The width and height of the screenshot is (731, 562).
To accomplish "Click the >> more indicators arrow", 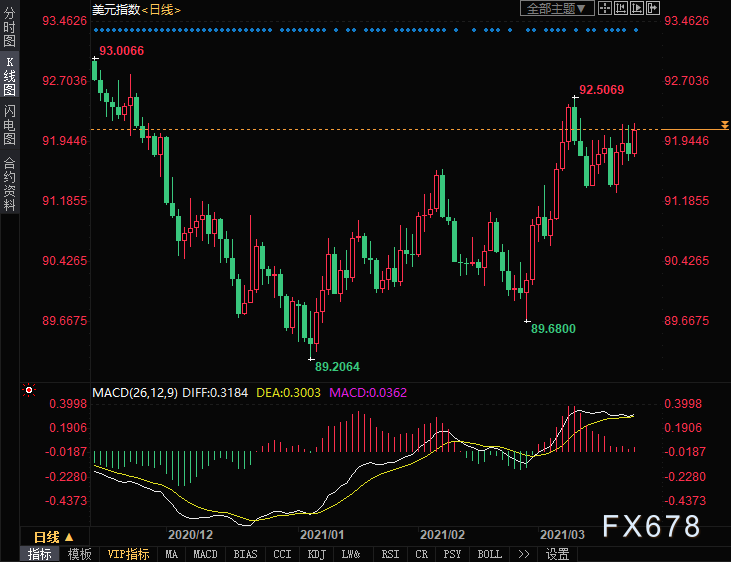I will (x=523, y=554).
